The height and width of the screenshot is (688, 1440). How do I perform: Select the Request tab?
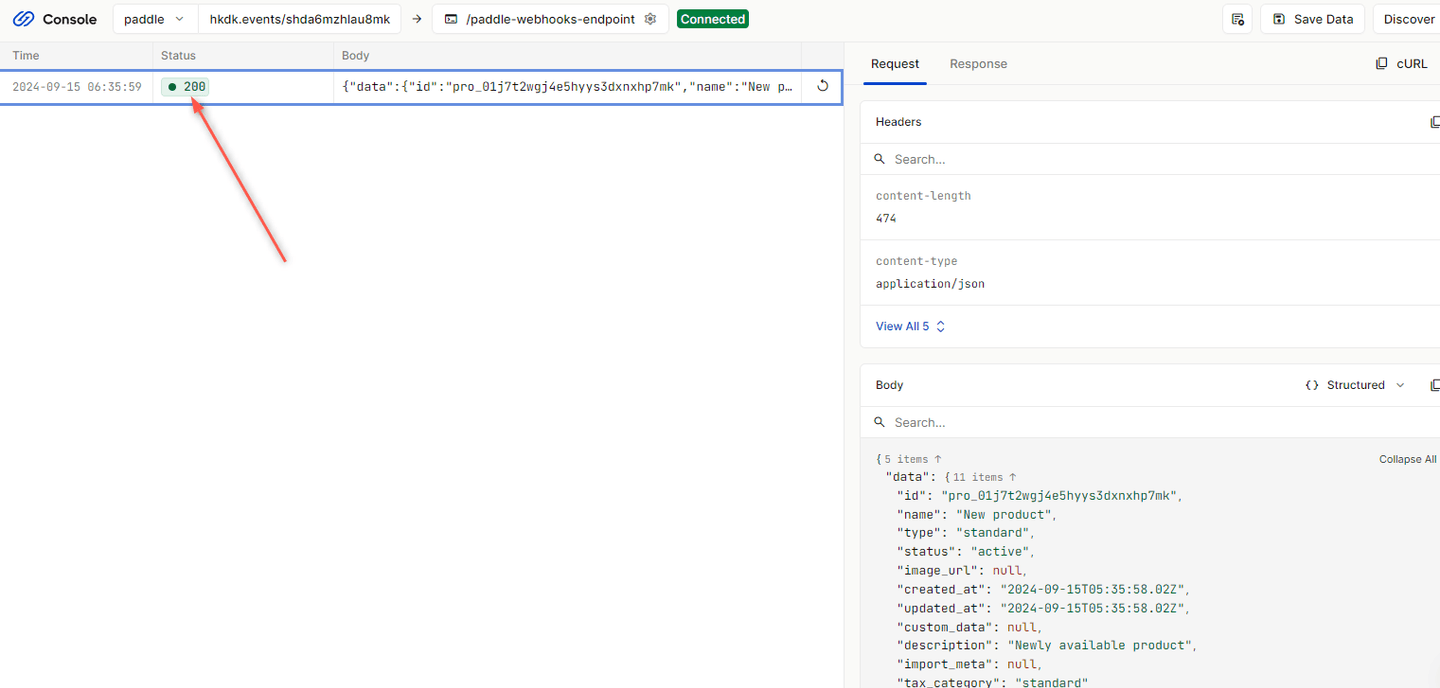(895, 64)
